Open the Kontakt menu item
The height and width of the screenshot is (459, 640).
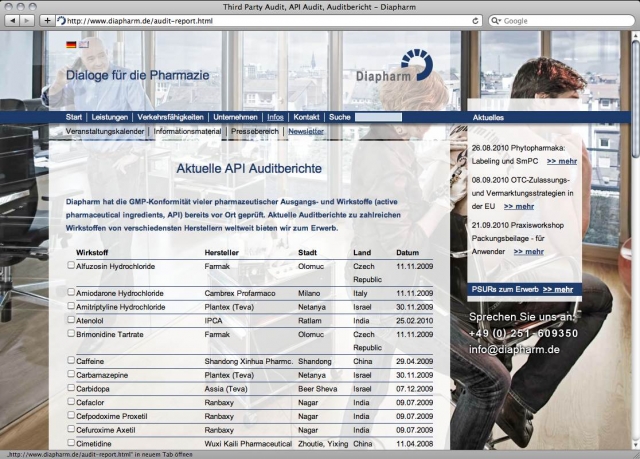[306, 118]
